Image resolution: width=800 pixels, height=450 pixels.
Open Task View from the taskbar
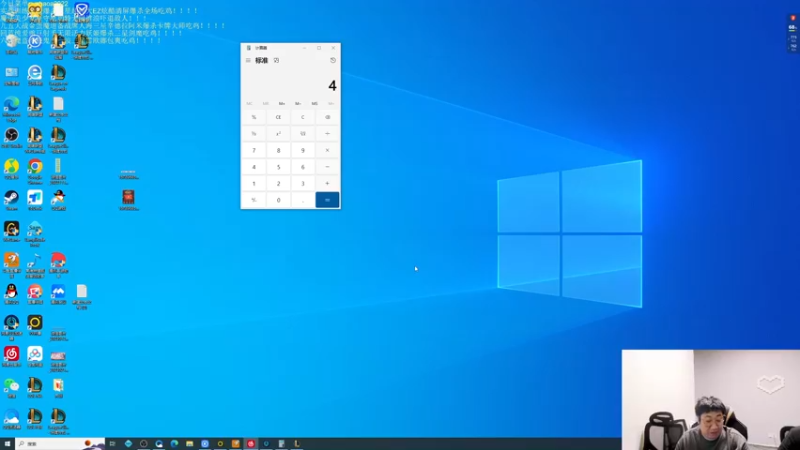click(x=113, y=444)
